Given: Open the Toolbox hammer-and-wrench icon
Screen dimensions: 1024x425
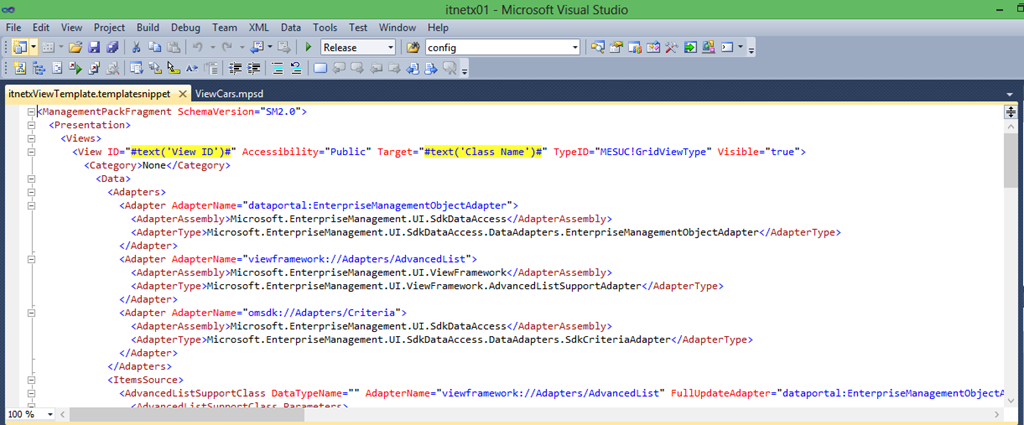Looking at the screenshot, I should pyautogui.click(x=672, y=47).
